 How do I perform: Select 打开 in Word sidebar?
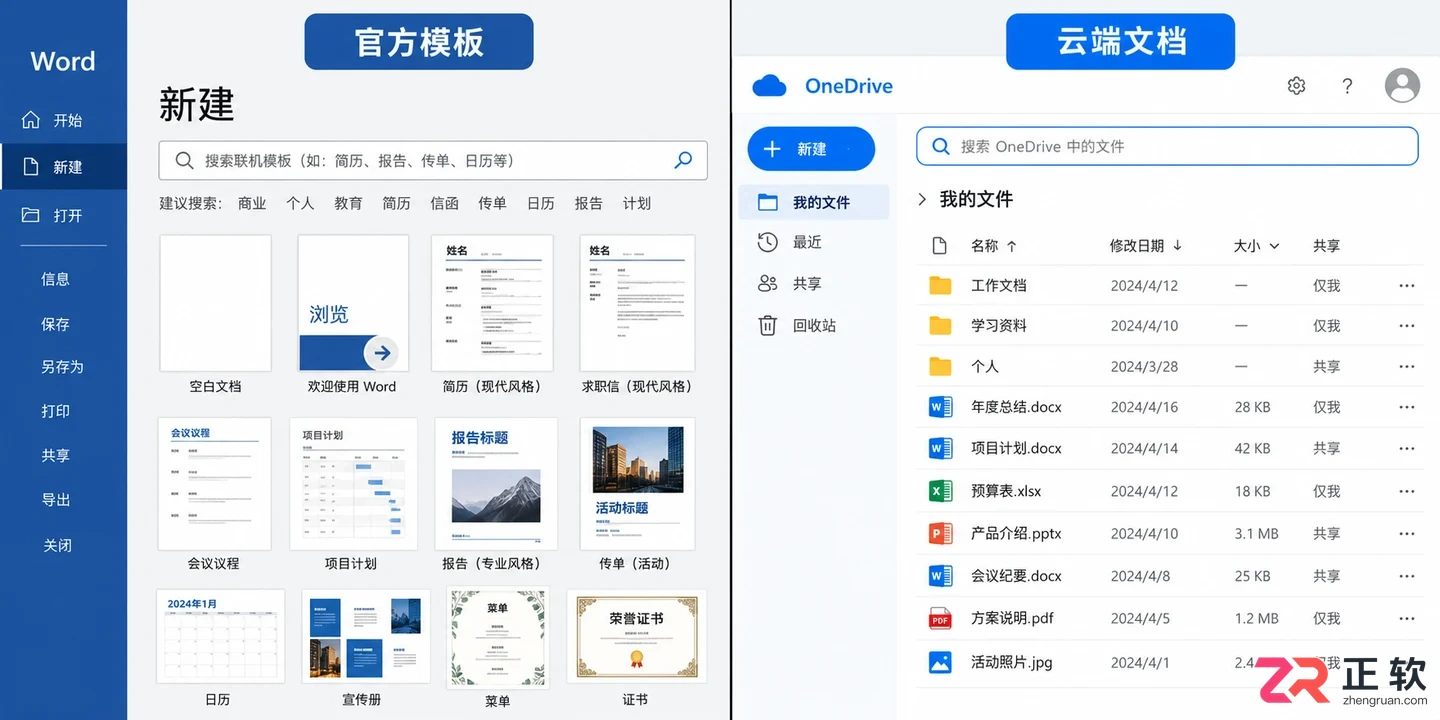[x=64, y=215]
